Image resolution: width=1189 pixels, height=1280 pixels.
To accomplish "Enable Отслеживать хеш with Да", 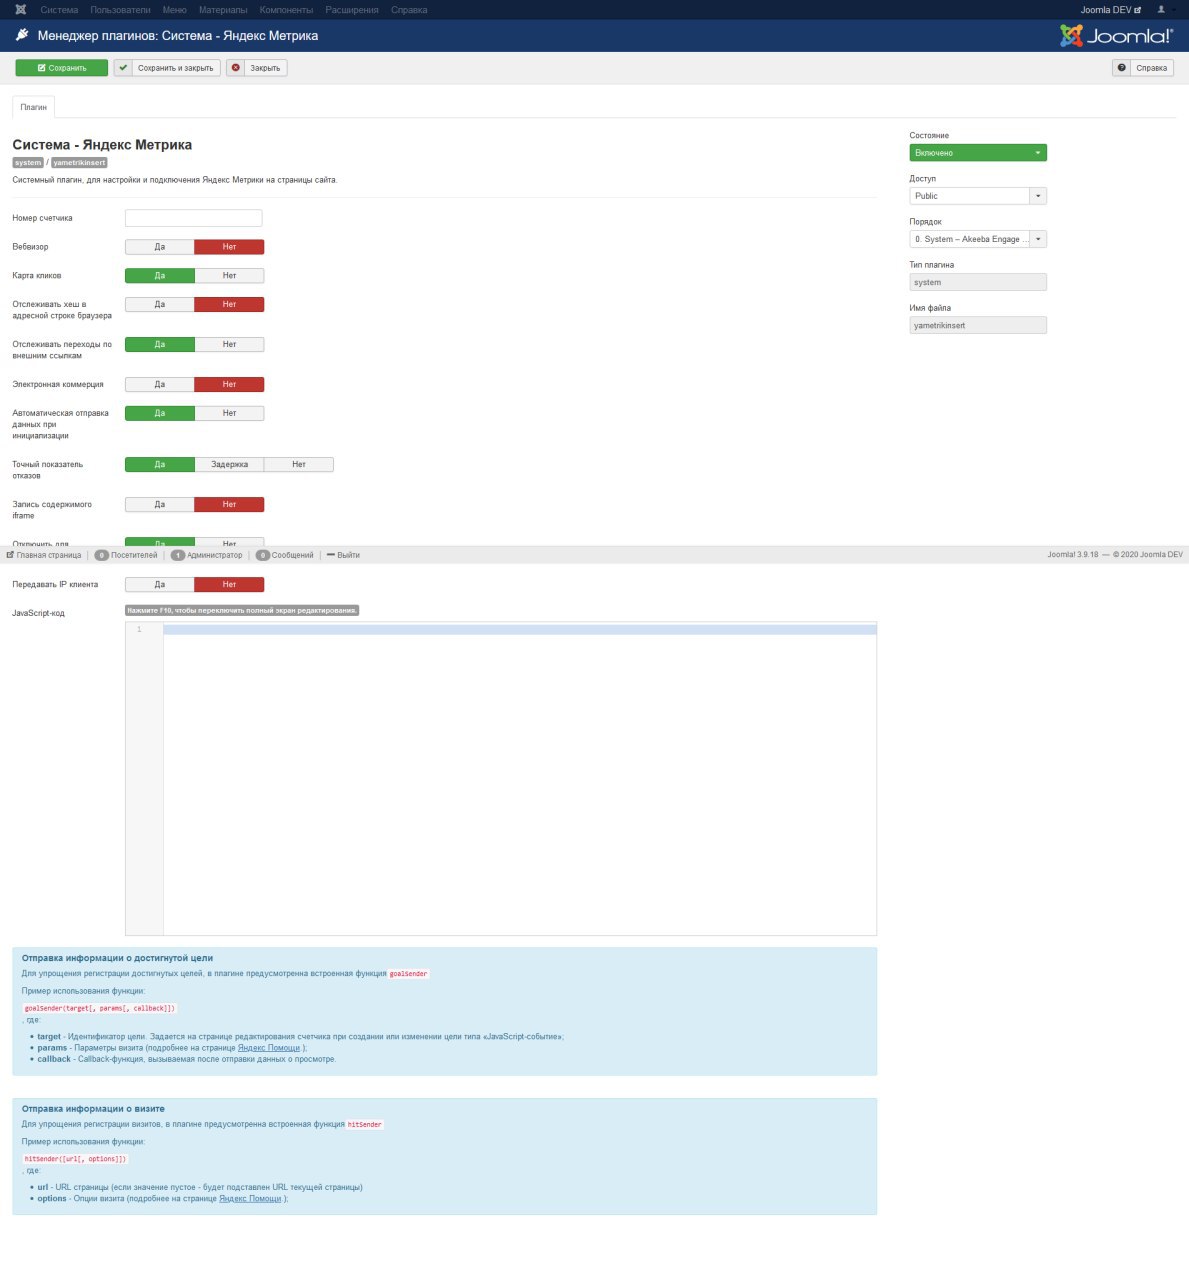I will tap(160, 304).
